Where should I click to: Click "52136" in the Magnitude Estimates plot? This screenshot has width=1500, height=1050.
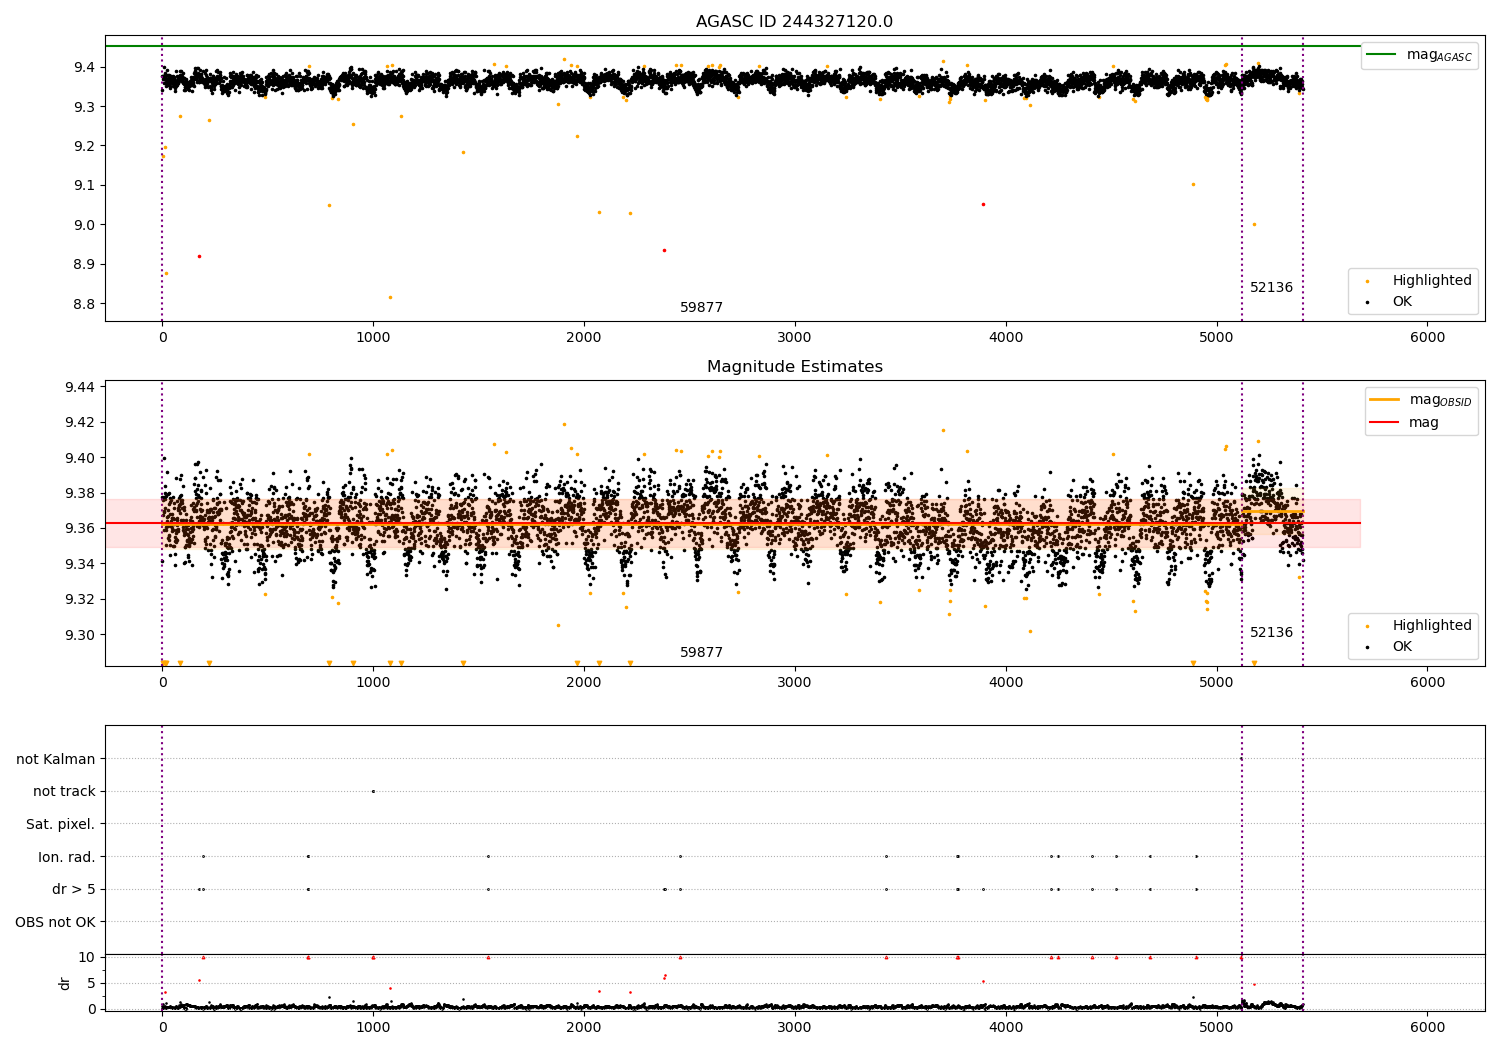point(1271,633)
